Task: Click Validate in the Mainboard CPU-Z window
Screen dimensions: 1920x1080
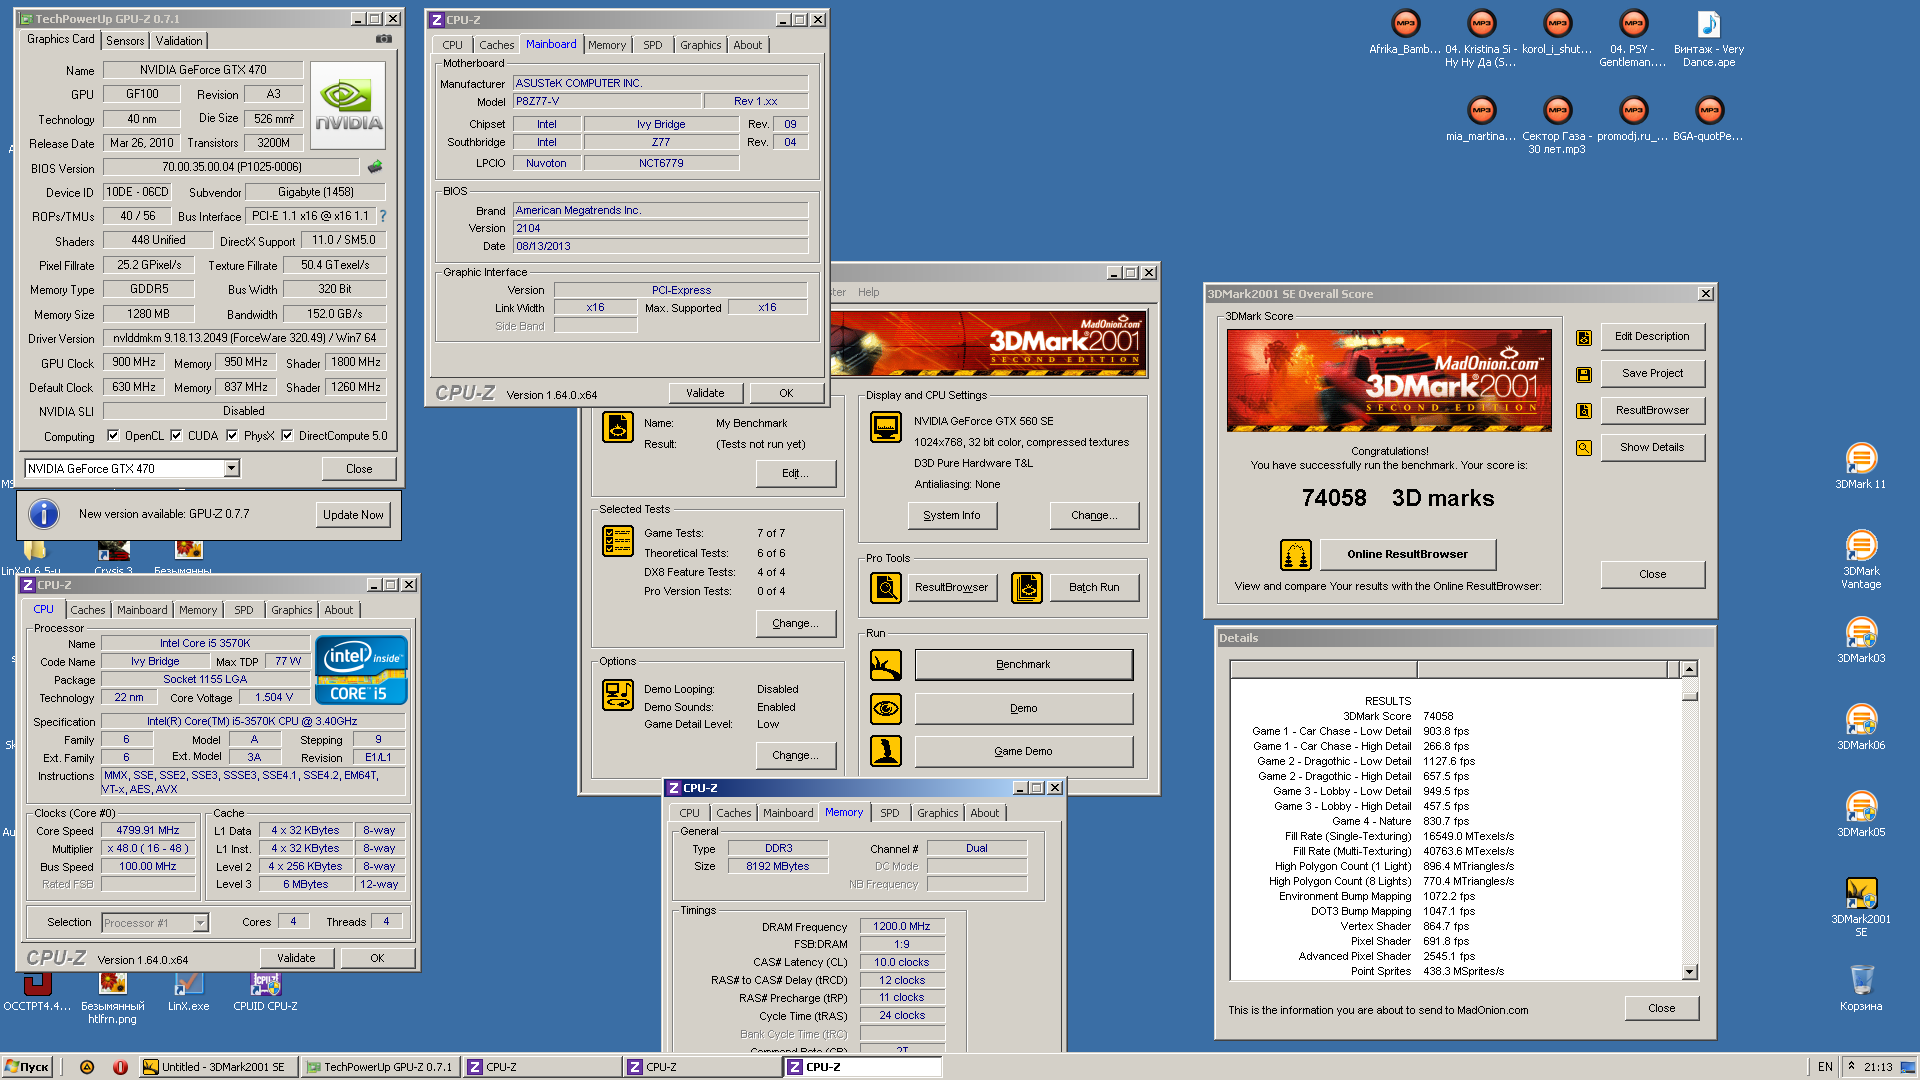Action: 705,393
